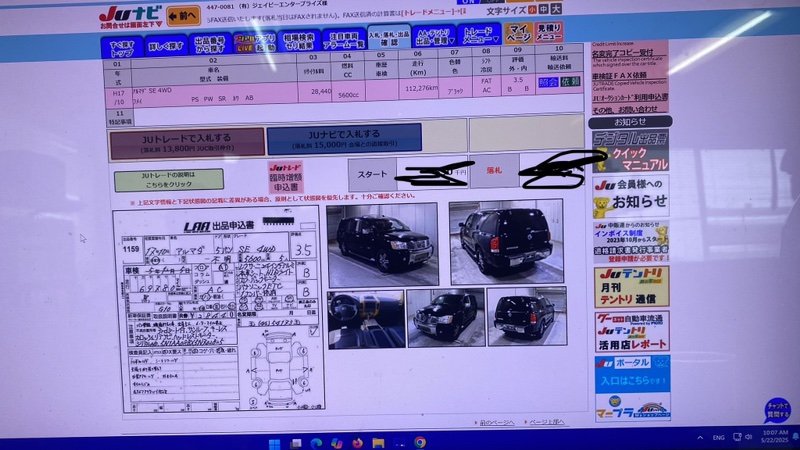Click the 落札 price label
Viewport: 800px width, 450px height.
click(x=494, y=171)
